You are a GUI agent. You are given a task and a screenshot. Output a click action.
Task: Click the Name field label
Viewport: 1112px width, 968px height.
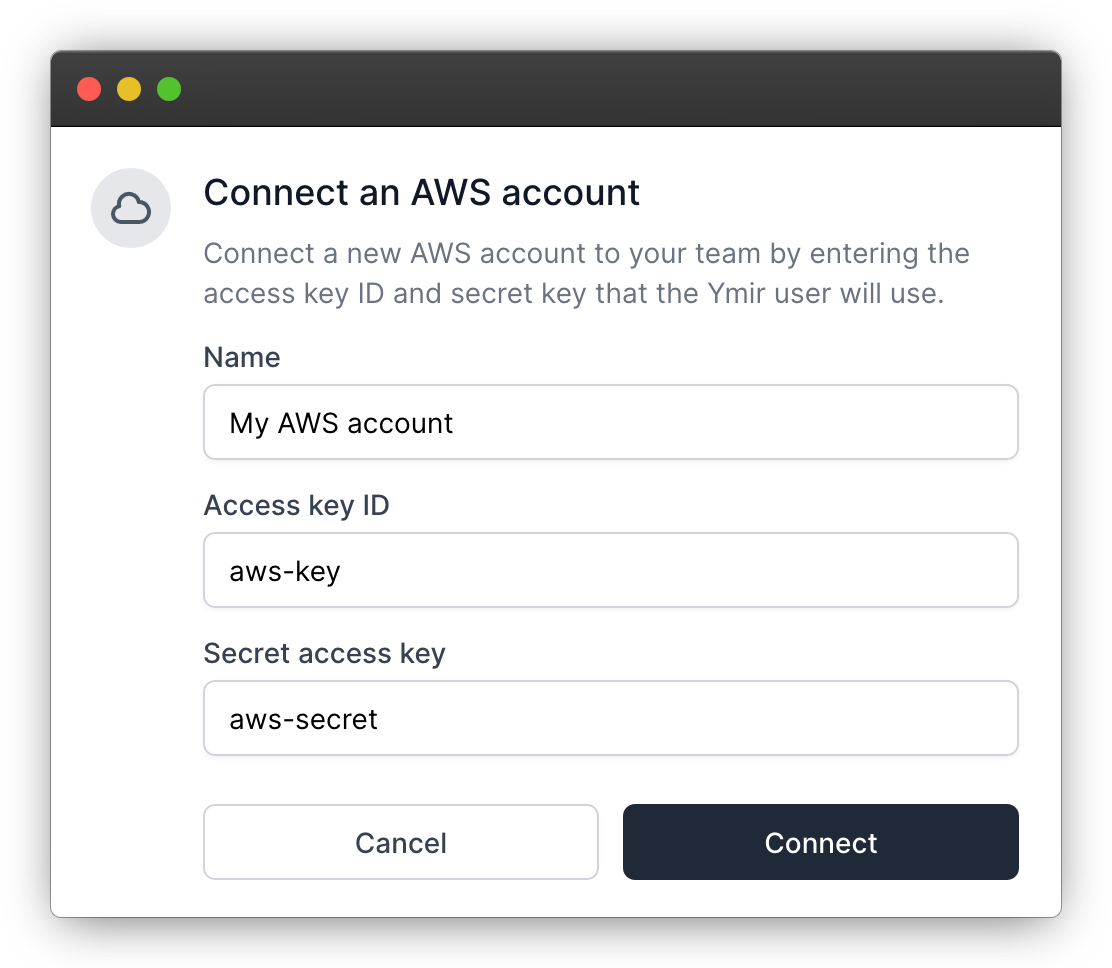pos(241,357)
